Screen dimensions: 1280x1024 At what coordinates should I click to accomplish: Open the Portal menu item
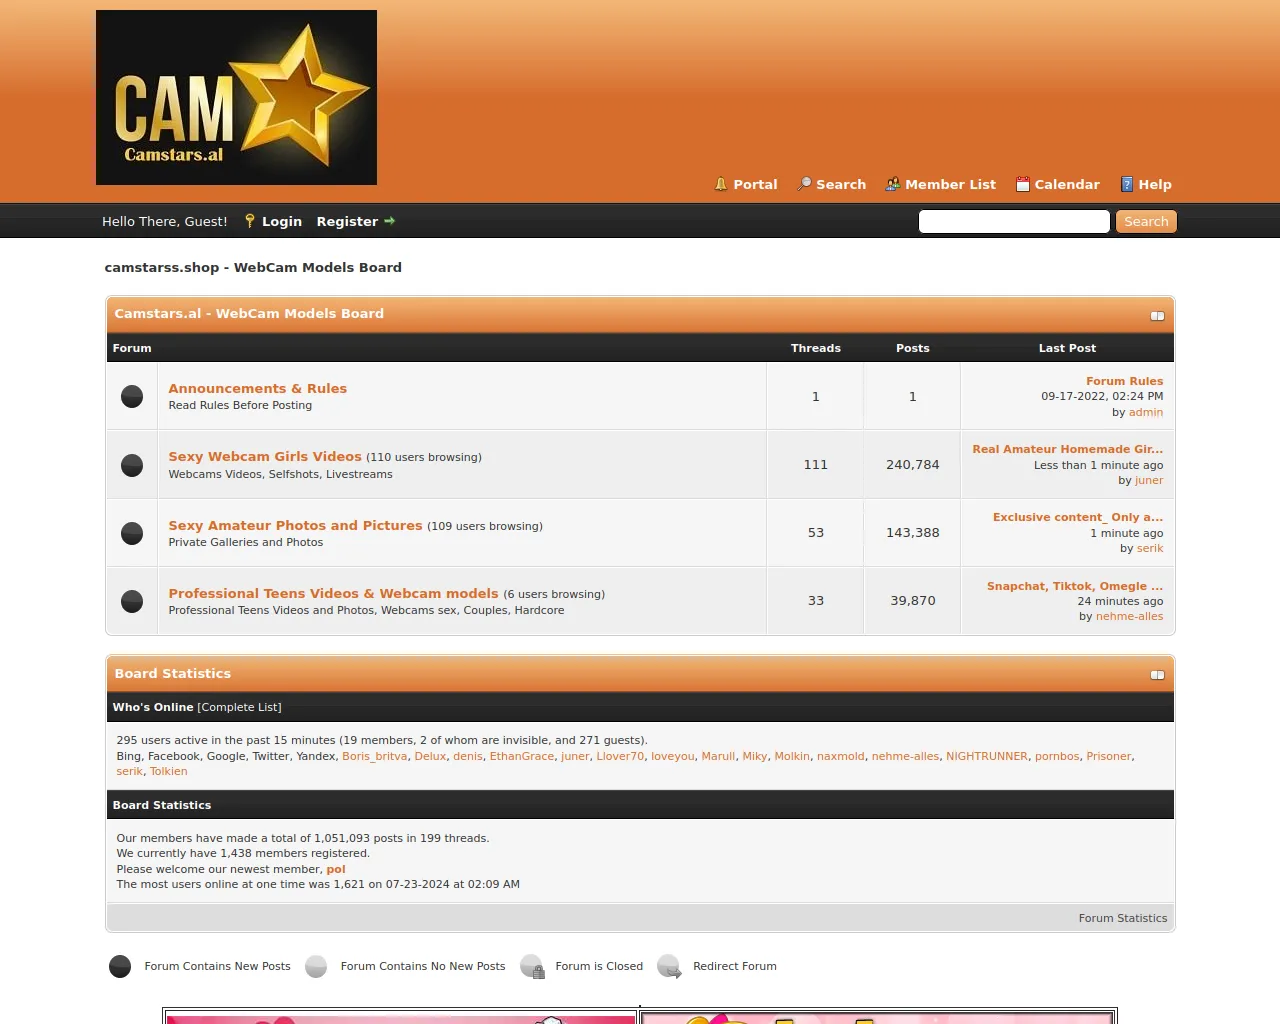[755, 184]
